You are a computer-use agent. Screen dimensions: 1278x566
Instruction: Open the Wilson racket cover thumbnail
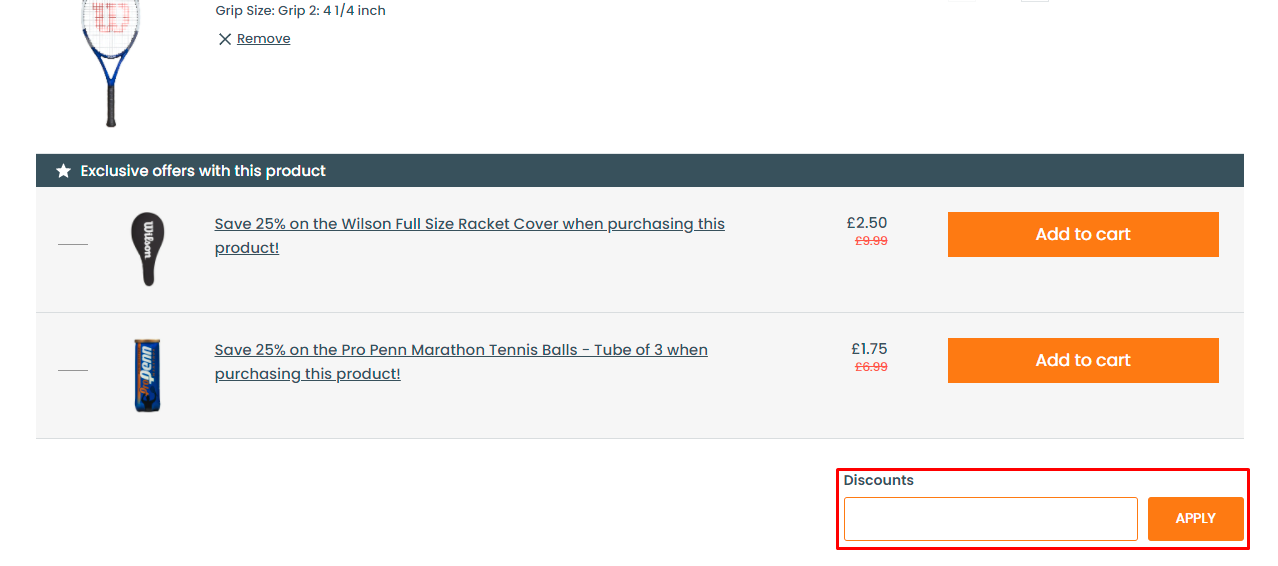148,249
